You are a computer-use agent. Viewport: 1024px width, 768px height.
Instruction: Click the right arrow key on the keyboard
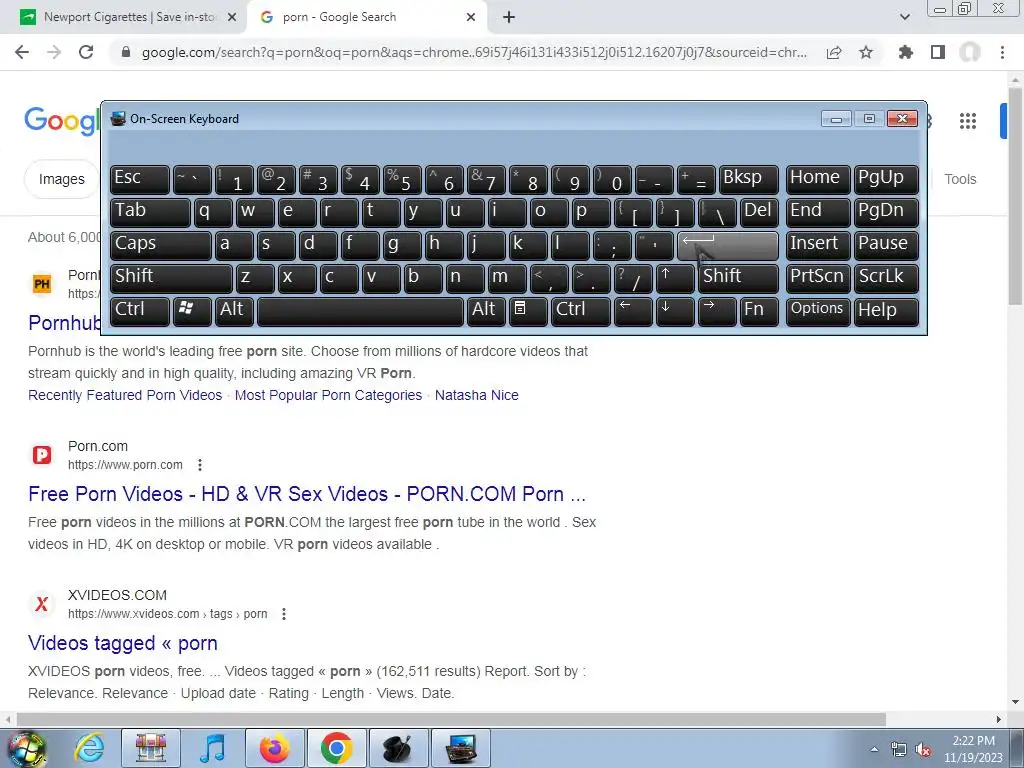(716, 312)
